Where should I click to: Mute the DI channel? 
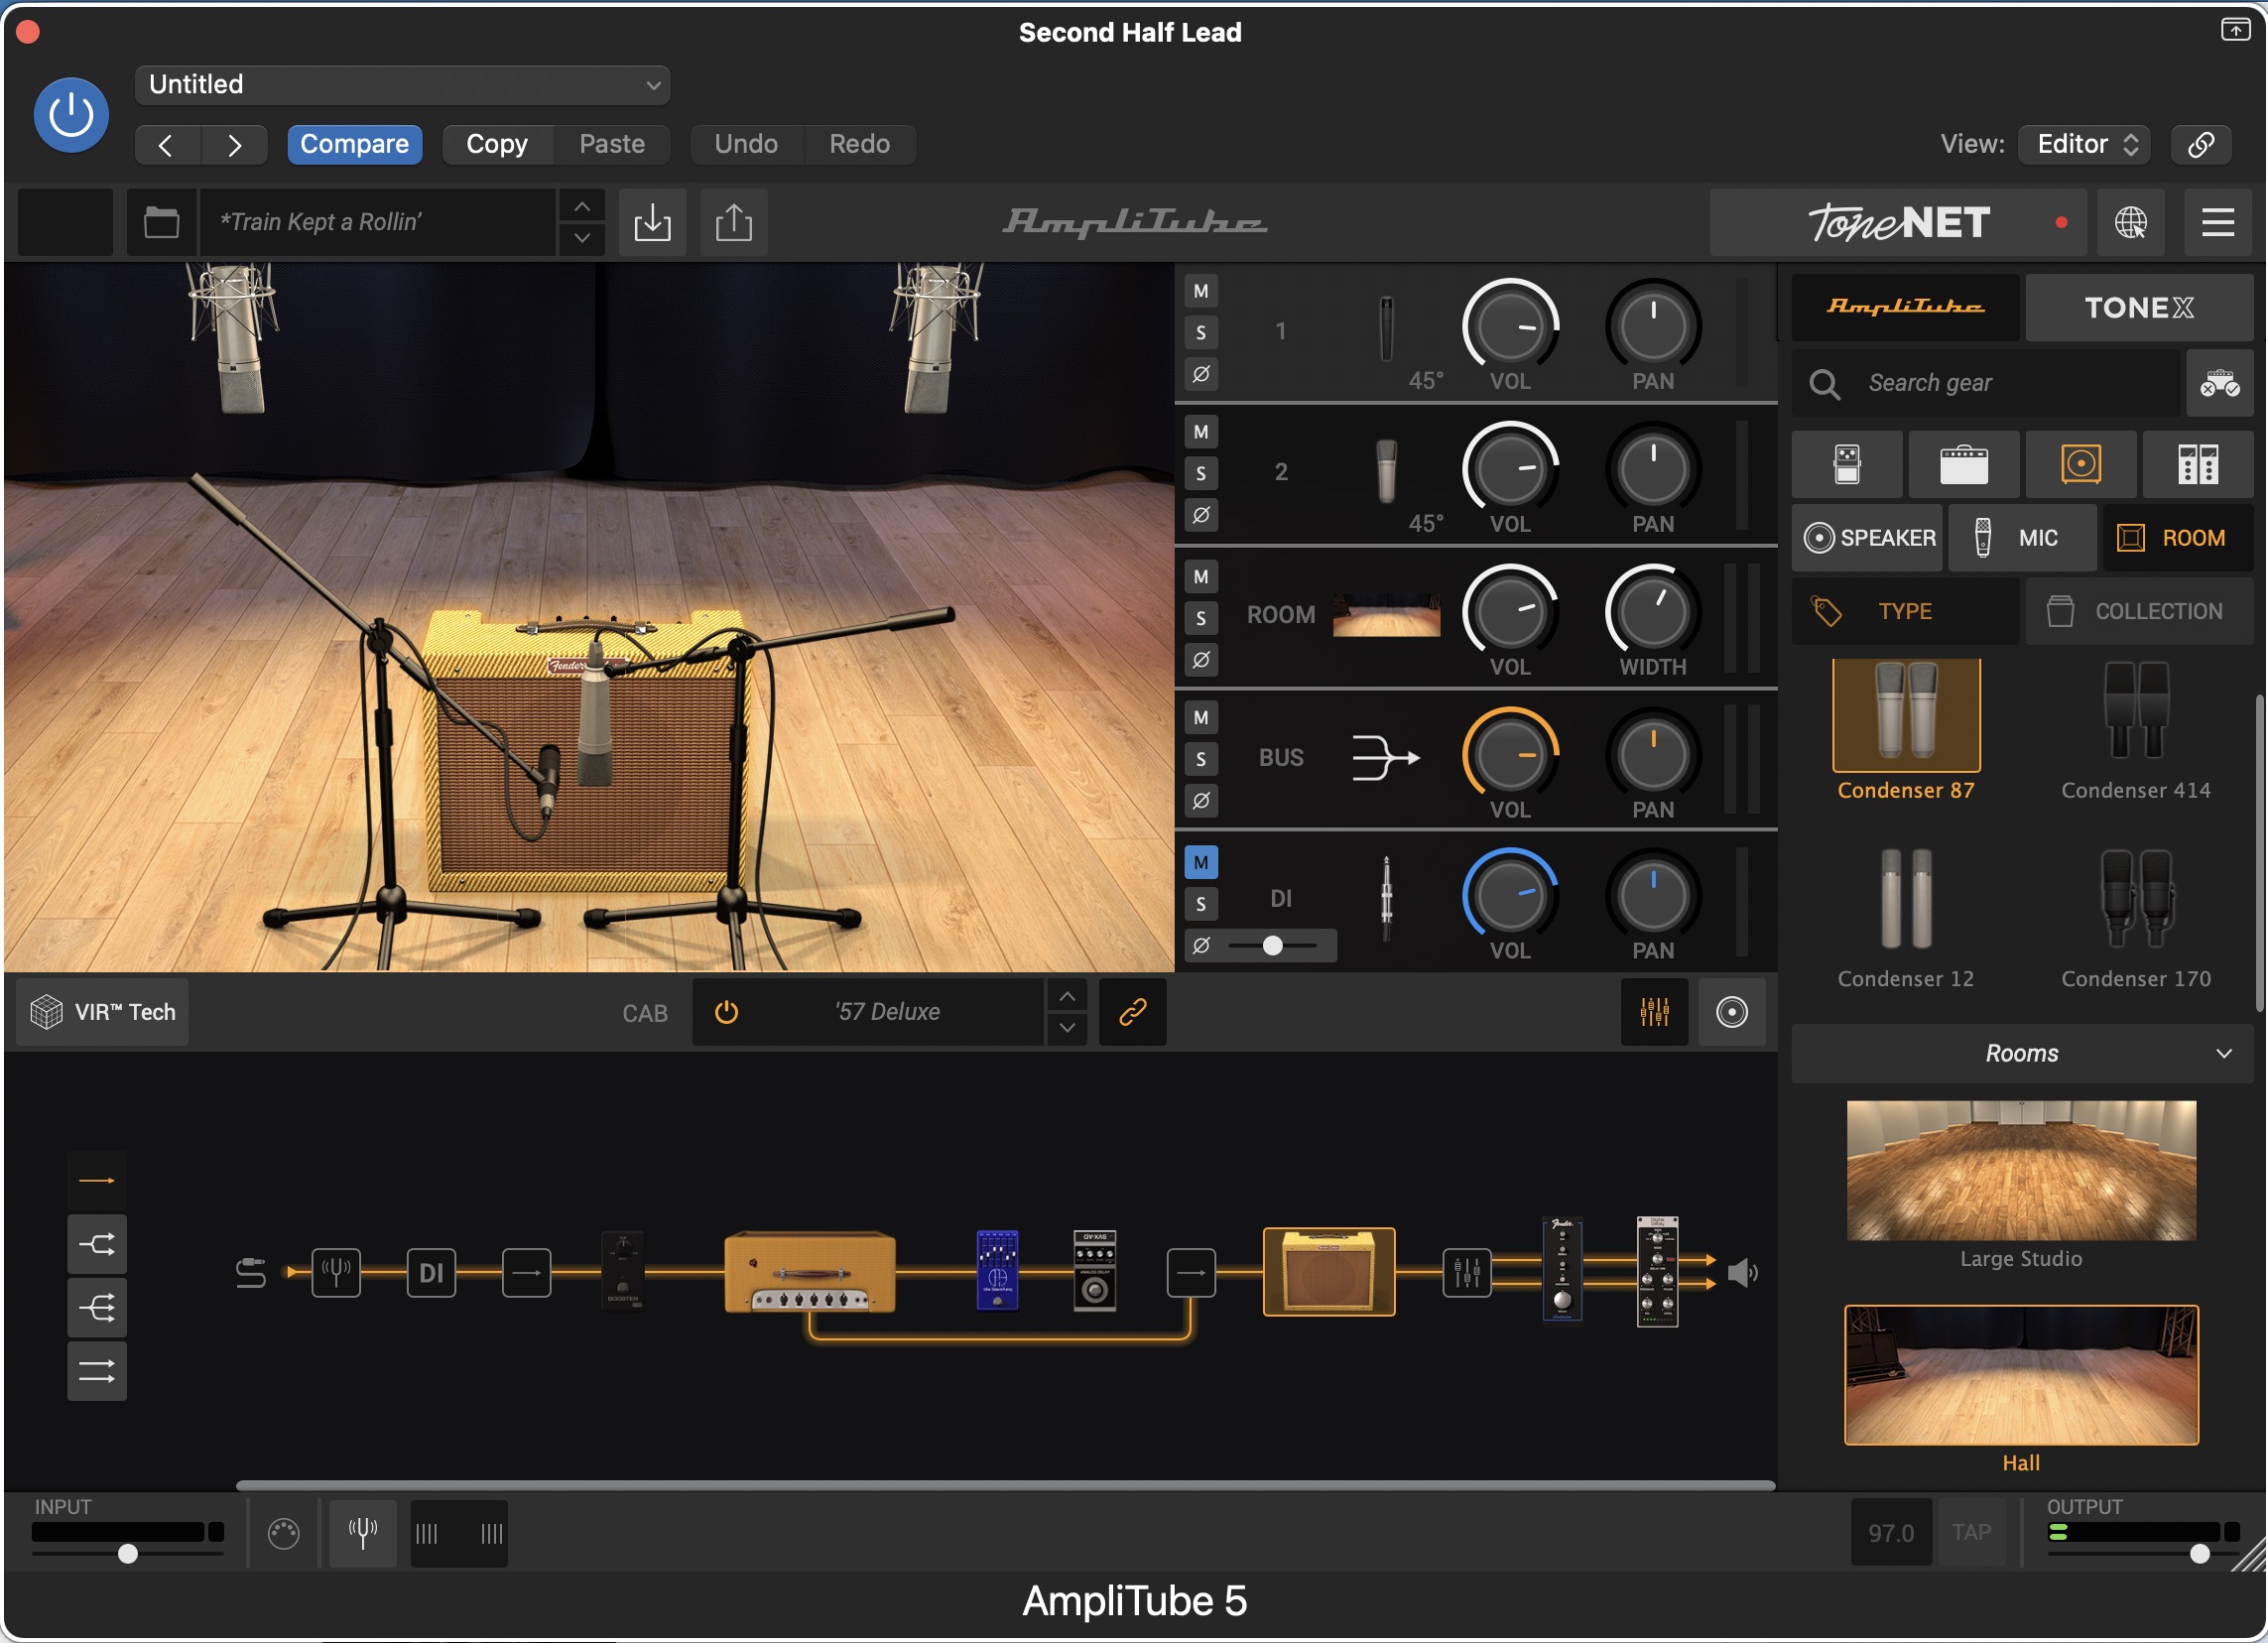(x=1200, y=861)
